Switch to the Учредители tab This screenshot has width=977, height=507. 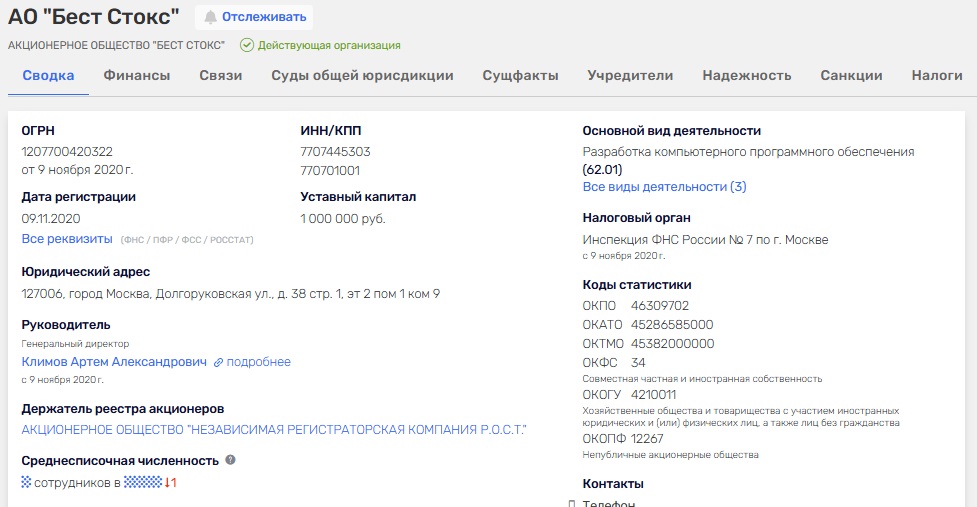tap(630, 75)
